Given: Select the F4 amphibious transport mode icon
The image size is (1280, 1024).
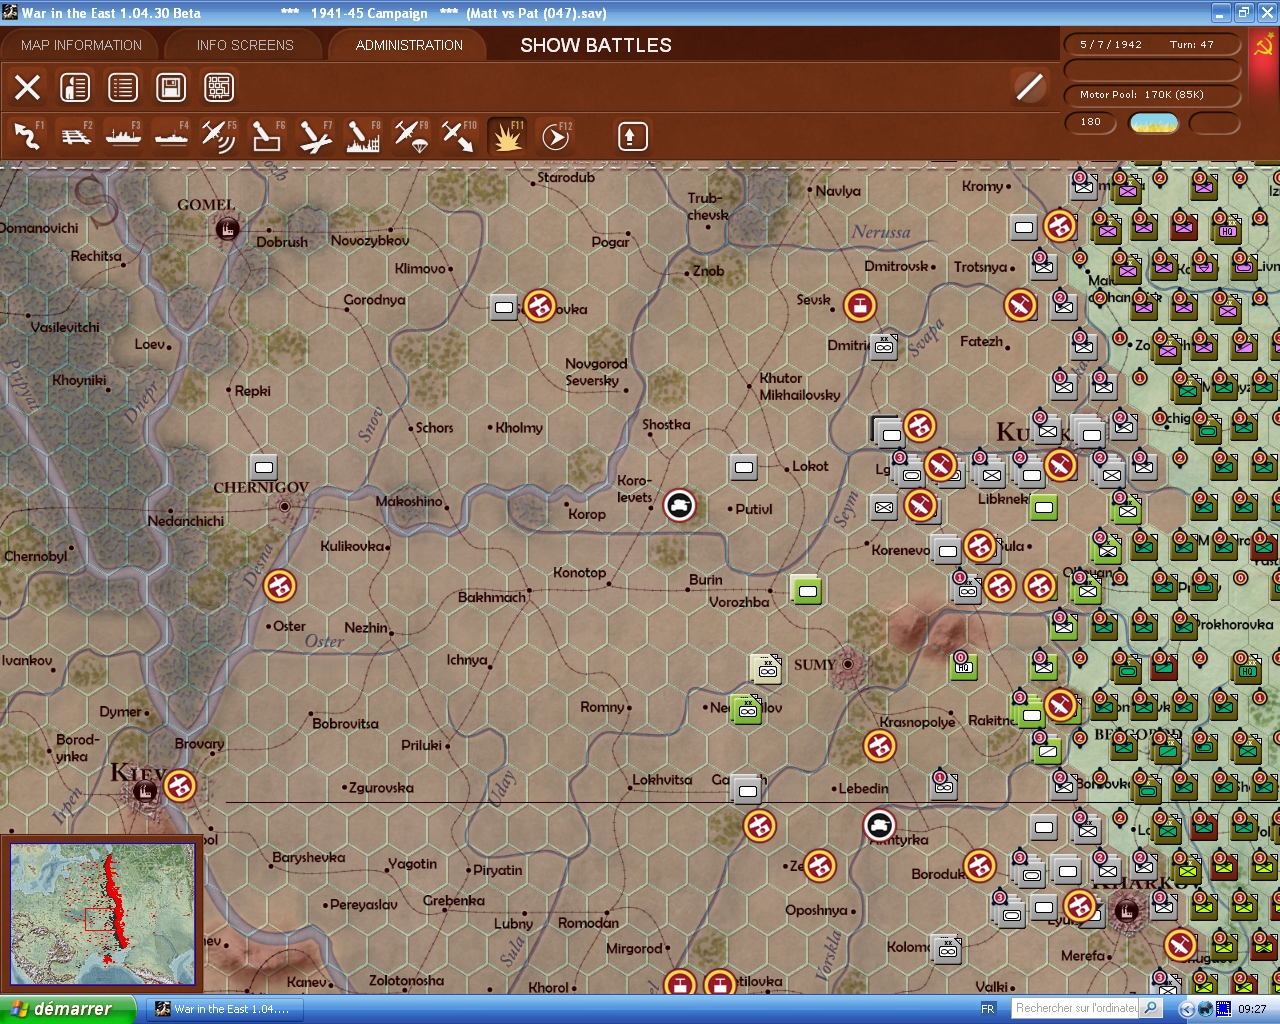Looking at the screenshot, I should click(x=172, y=136).
